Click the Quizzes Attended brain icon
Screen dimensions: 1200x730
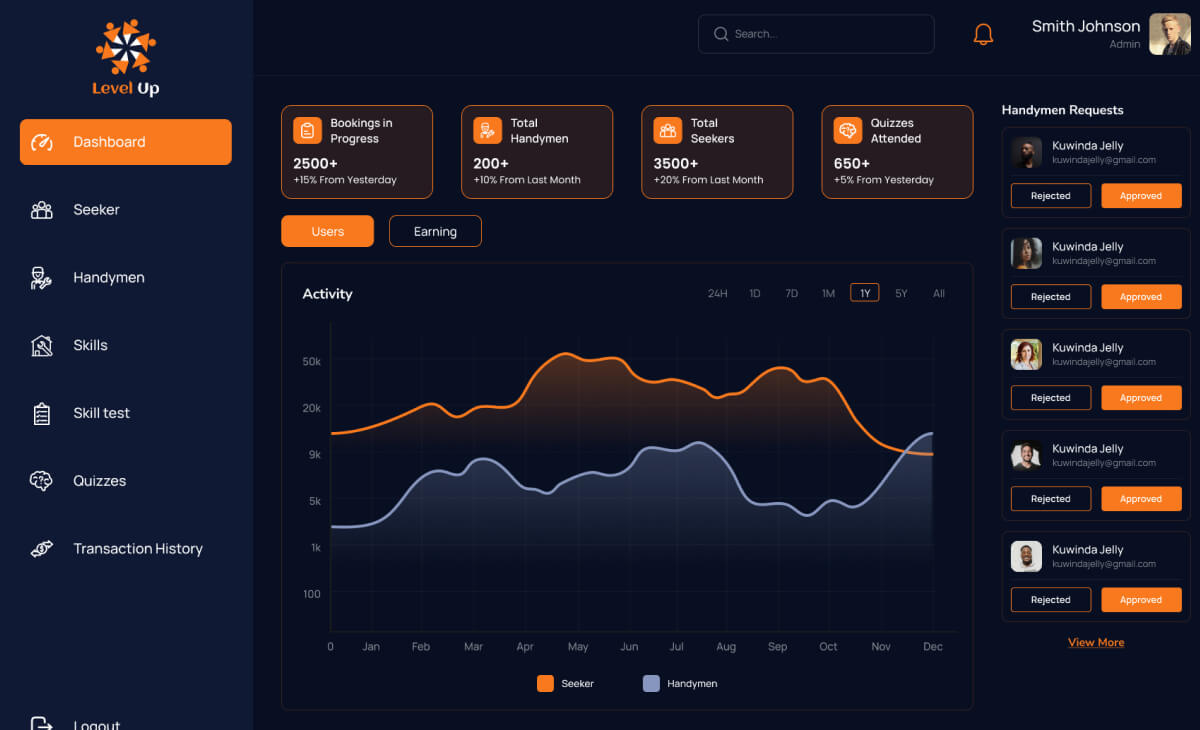(x=847, y=131)
